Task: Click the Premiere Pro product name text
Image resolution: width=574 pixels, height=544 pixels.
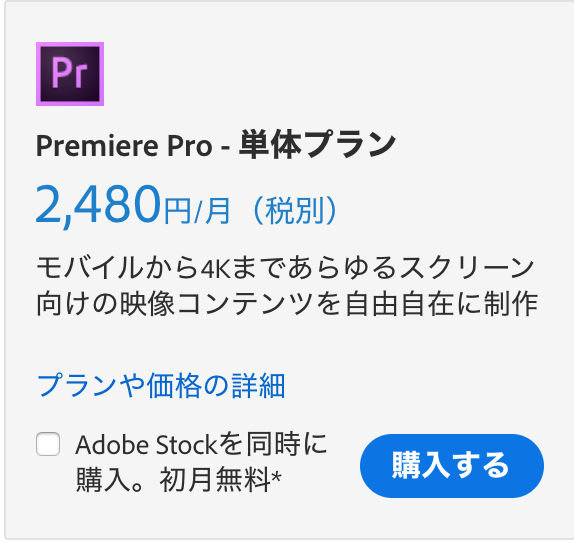Action: 124,146
